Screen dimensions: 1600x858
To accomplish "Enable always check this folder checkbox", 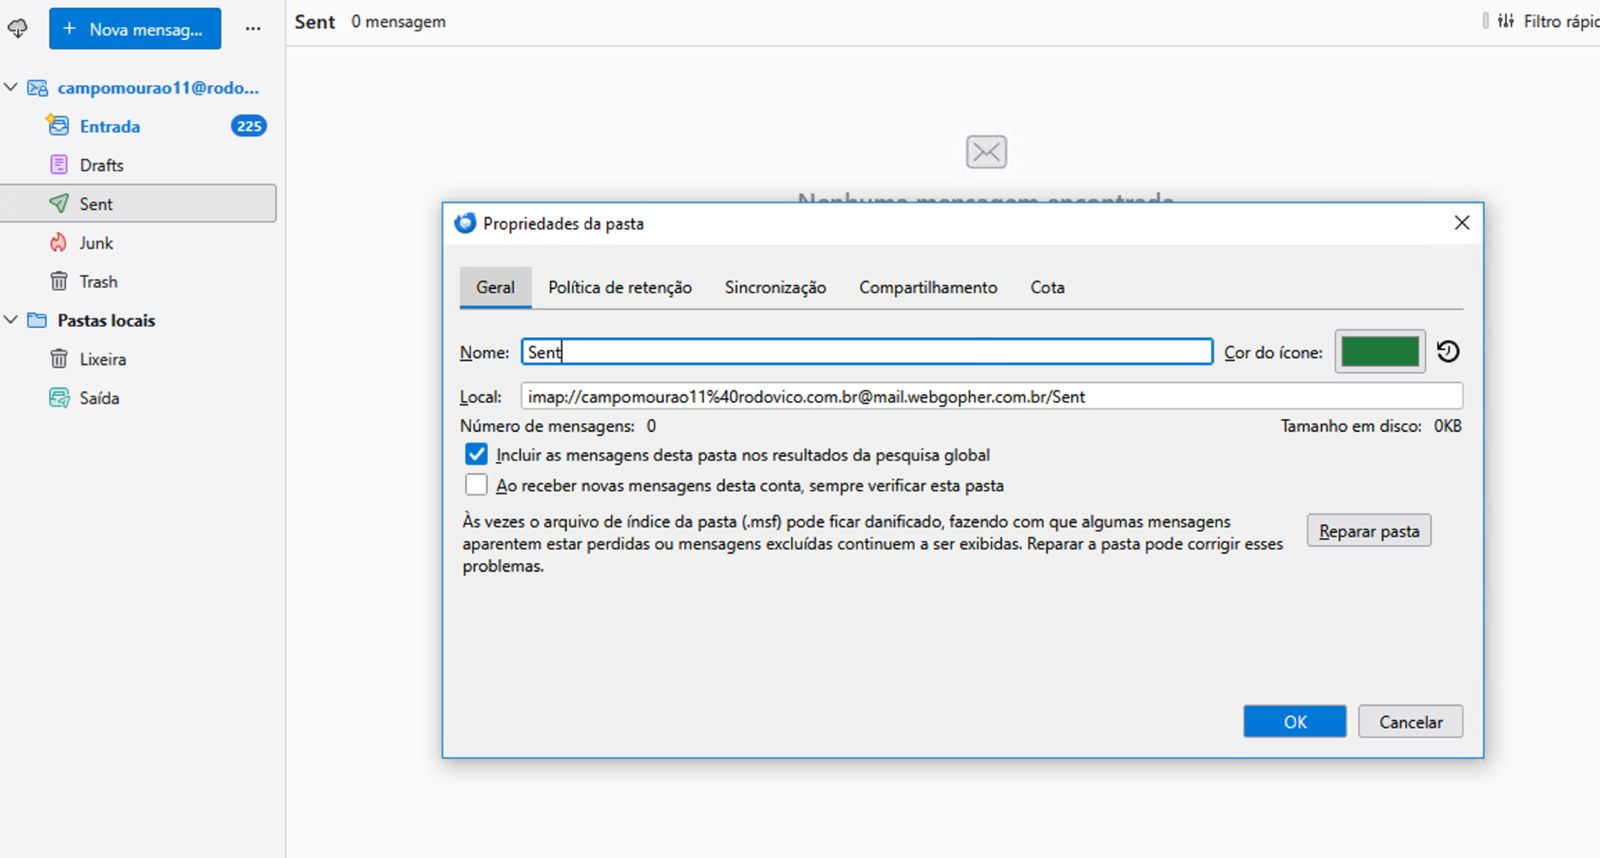I will coord(476,485).
